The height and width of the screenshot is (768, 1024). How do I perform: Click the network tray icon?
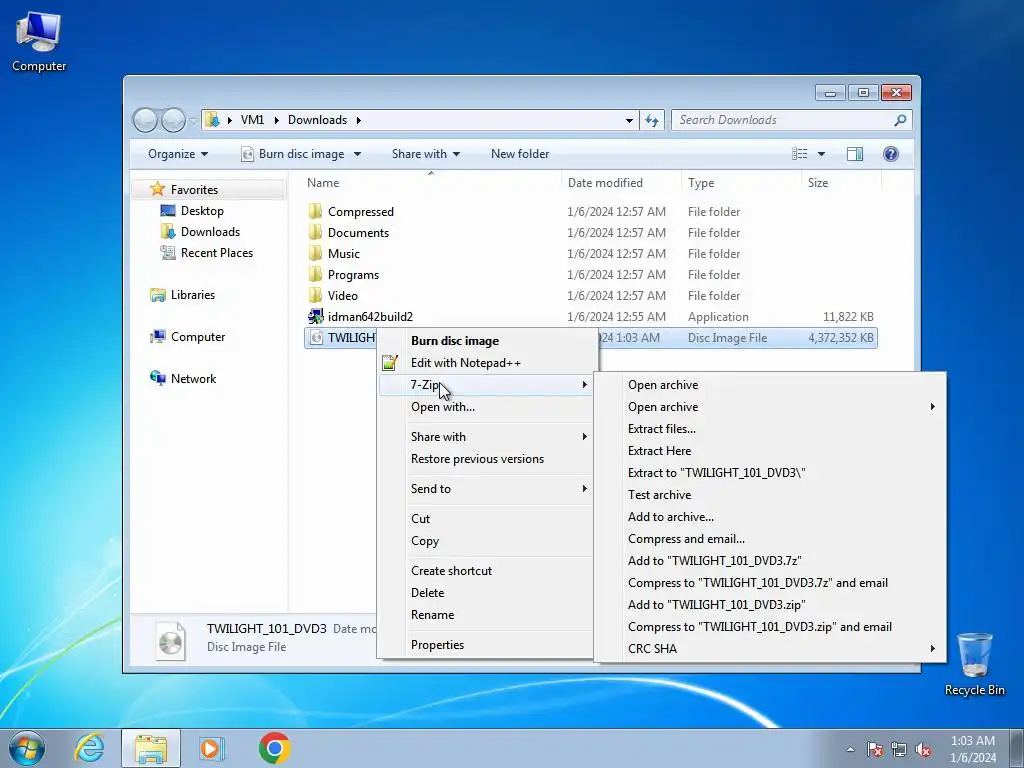pyautogui.click(x=899, y=749)
